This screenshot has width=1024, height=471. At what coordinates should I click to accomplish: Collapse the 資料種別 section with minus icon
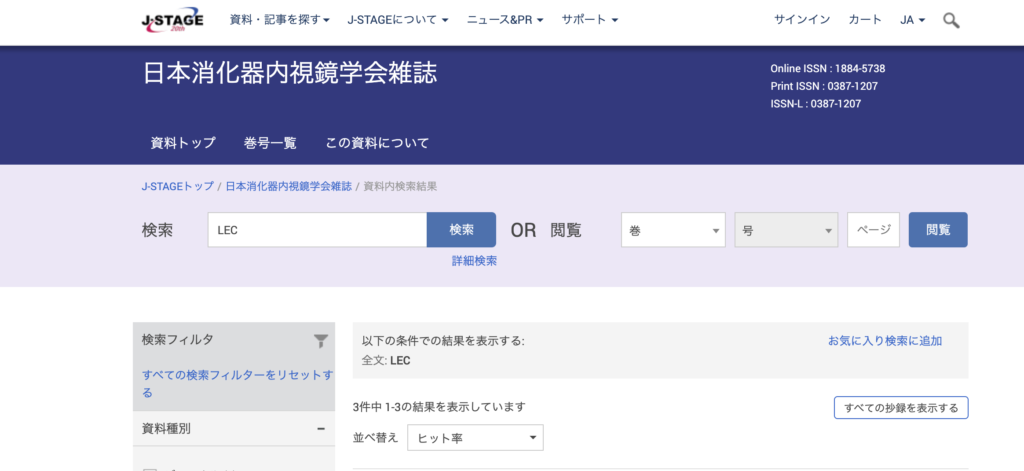click(321, 429)
